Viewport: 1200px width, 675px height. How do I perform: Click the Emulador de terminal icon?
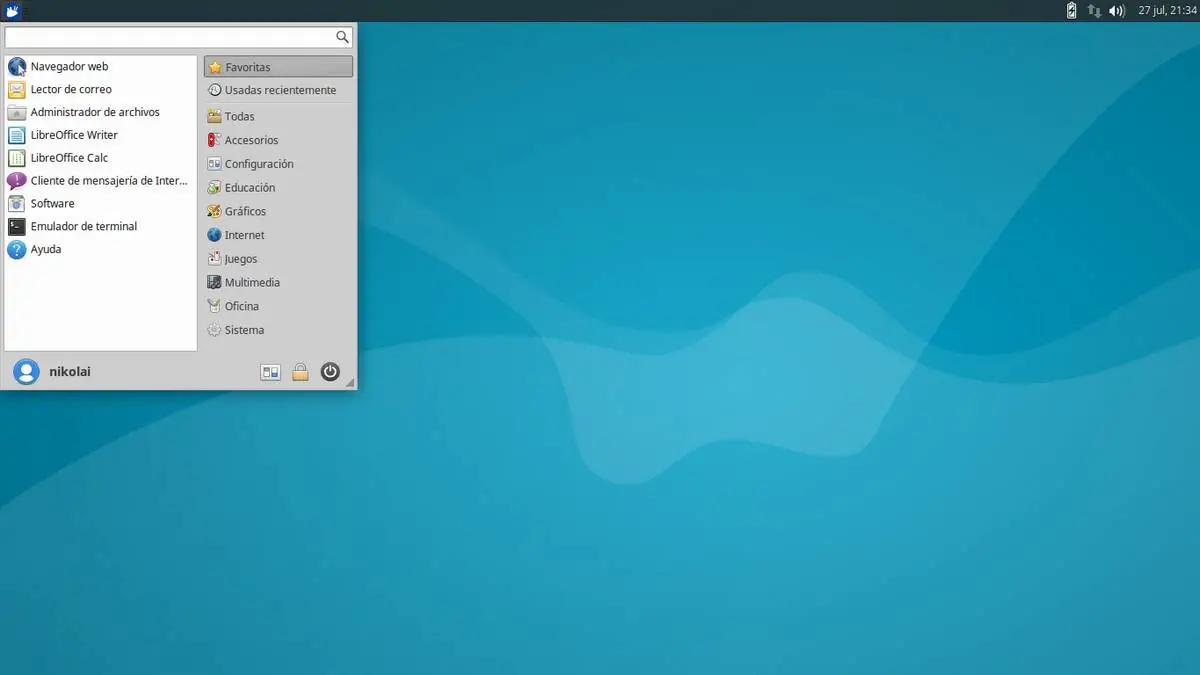coord(16,227)
